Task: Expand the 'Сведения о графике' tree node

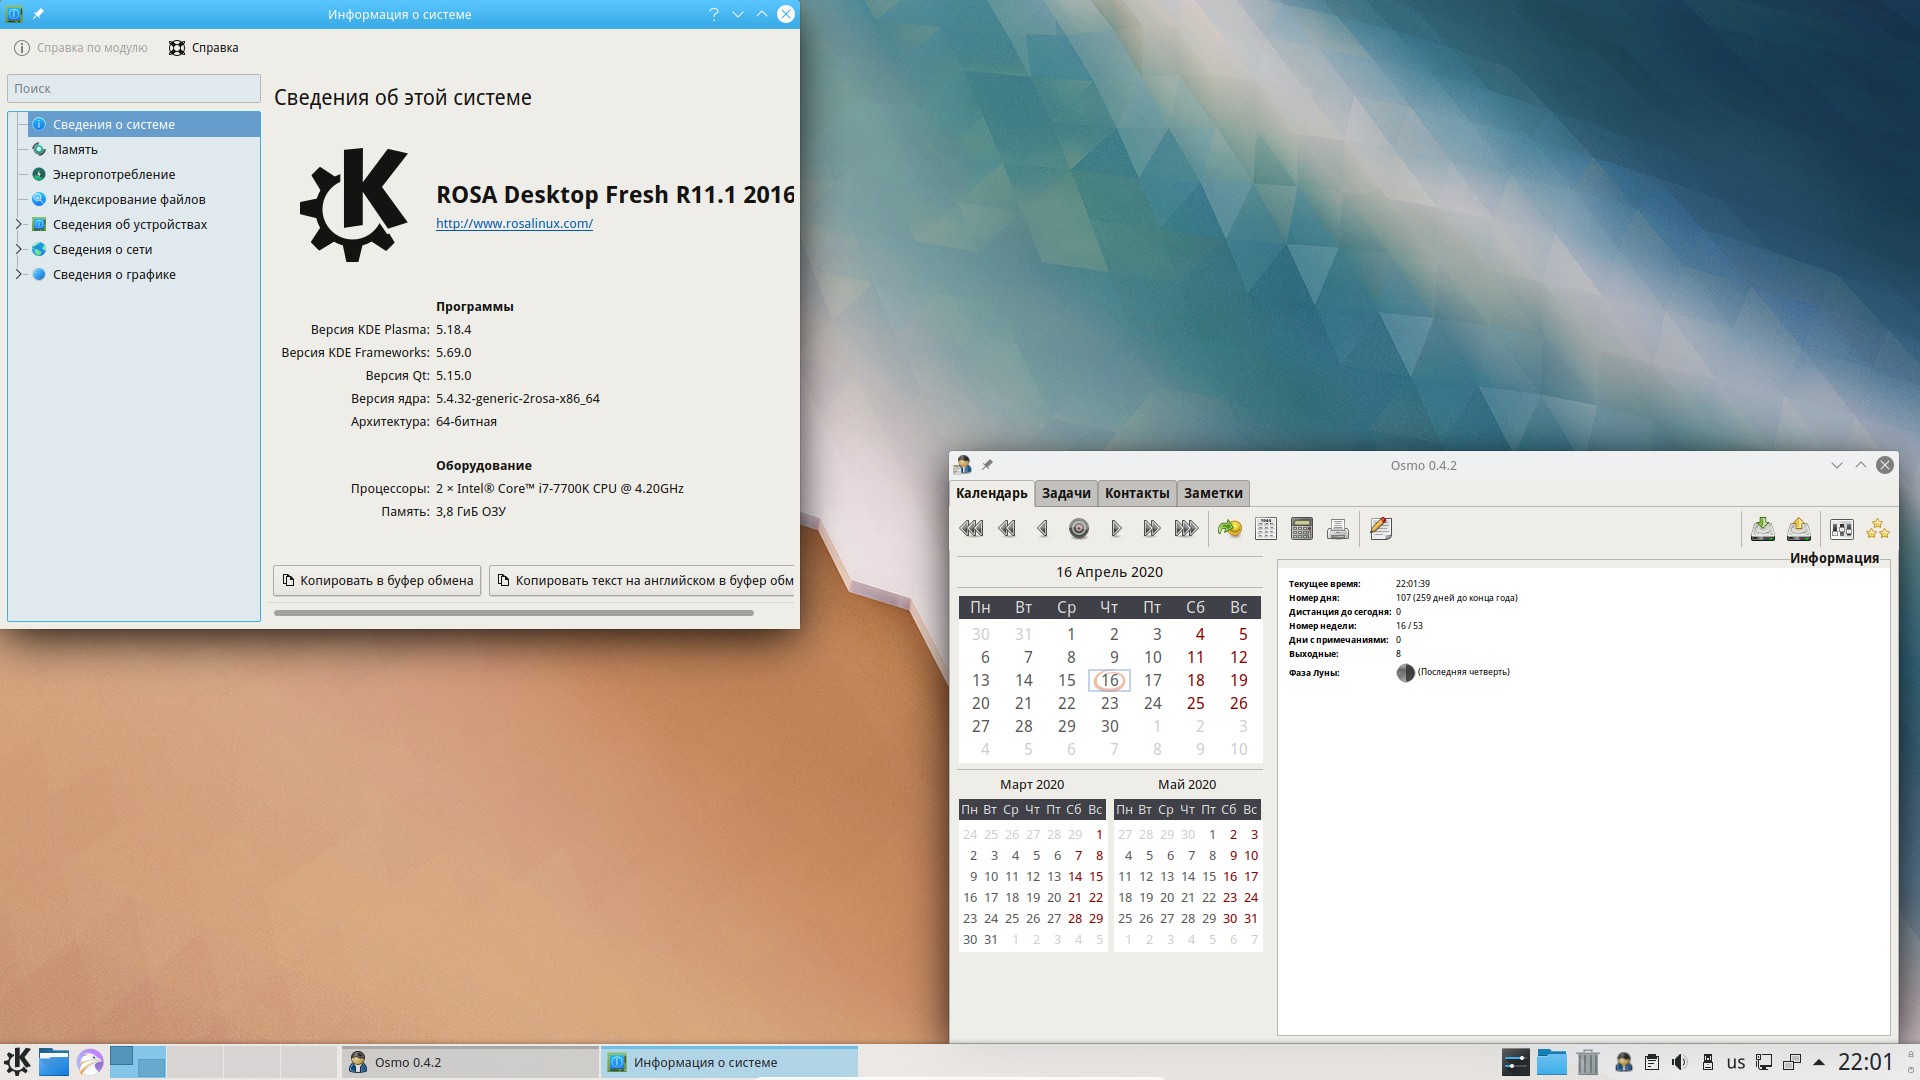Action: click(x=18, y=274)
